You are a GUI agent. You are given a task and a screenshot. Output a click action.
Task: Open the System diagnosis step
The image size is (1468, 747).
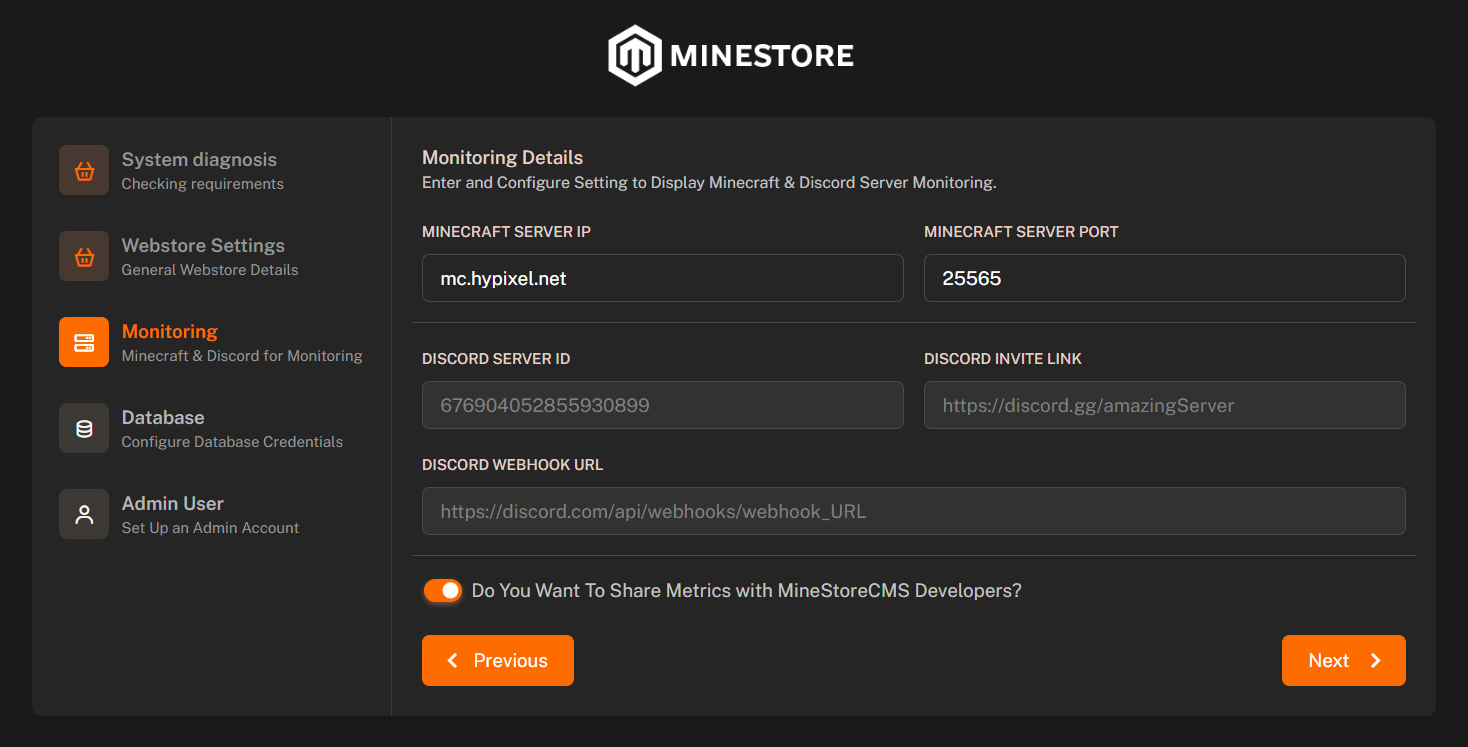(x=197, y=170)
